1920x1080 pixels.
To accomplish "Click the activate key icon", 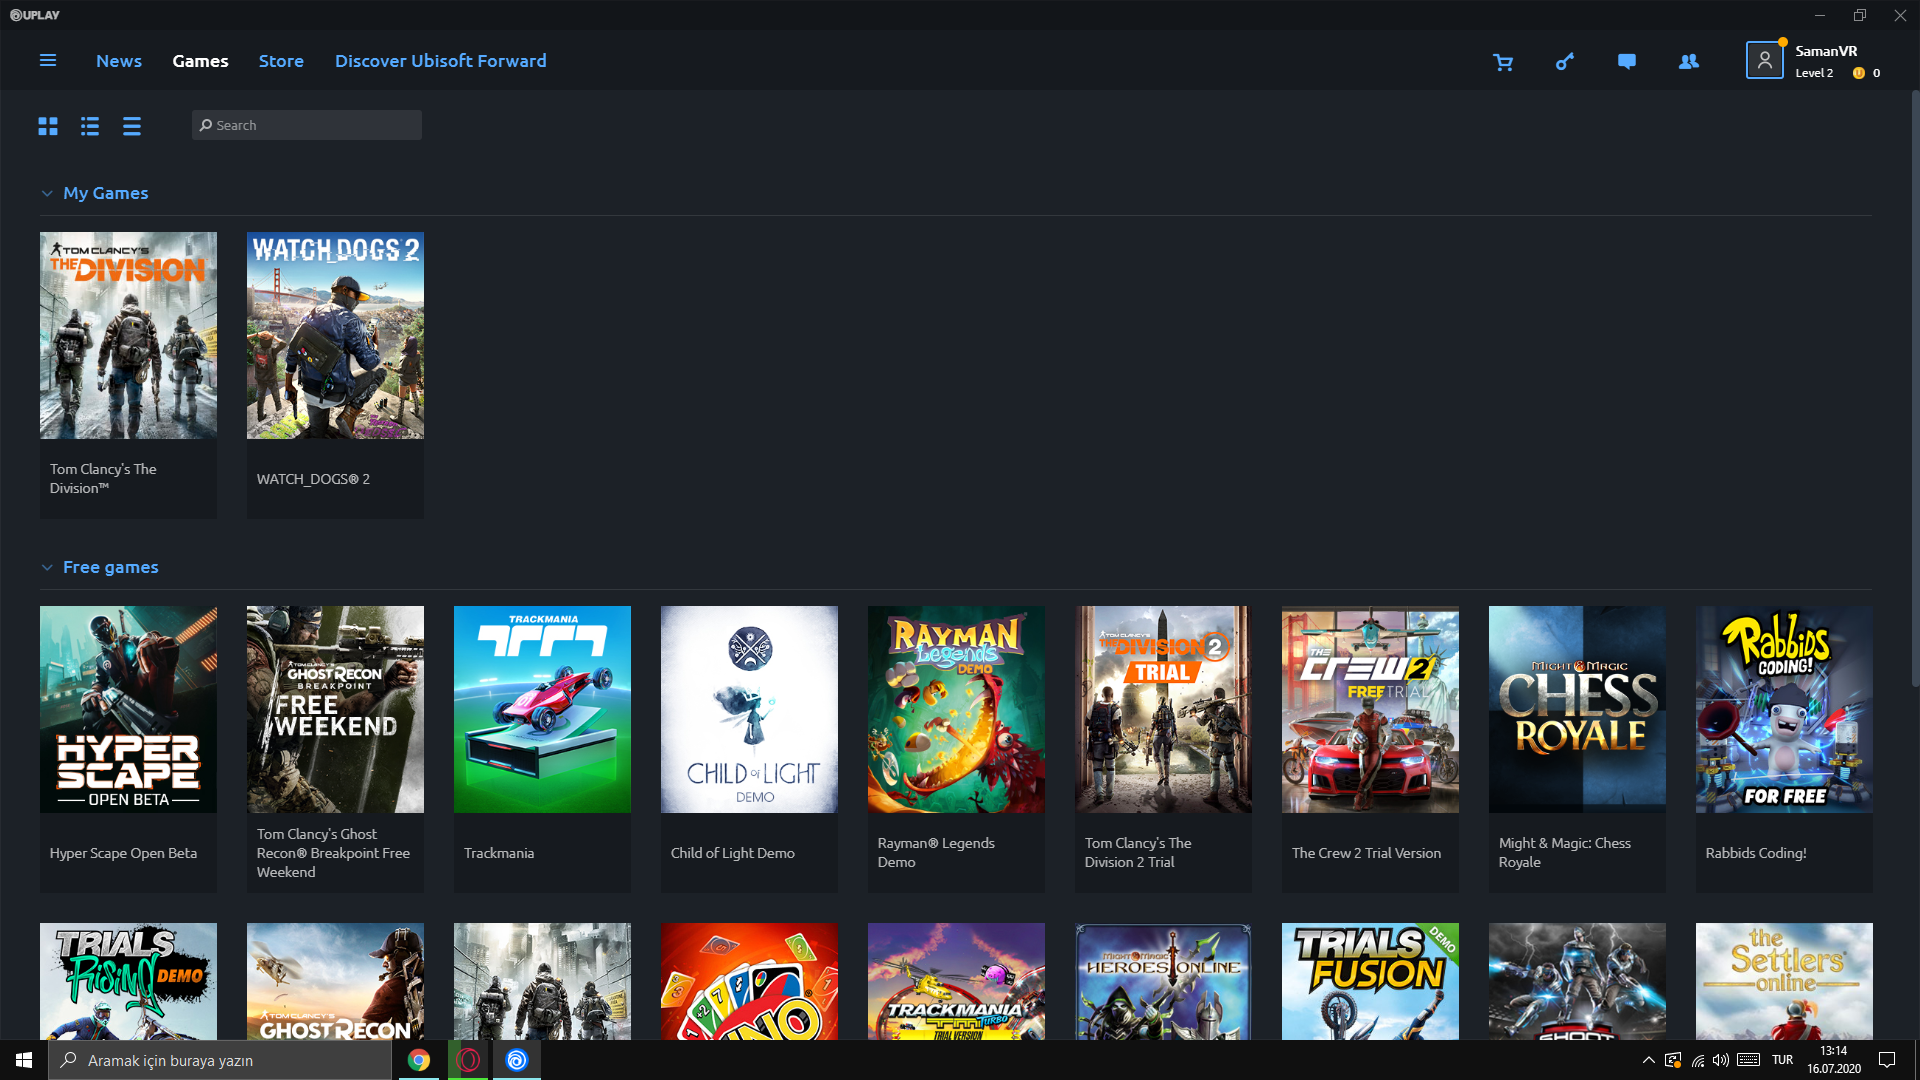I will (x=1565, y=62).
